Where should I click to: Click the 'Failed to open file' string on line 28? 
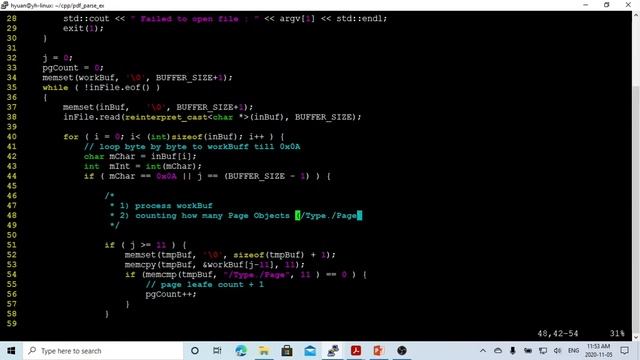(x=195, y=18)
